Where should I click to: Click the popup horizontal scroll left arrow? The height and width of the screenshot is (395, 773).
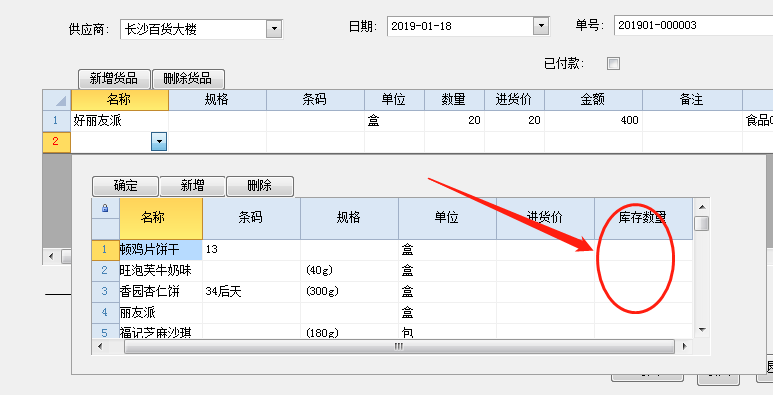coord(100,347)
